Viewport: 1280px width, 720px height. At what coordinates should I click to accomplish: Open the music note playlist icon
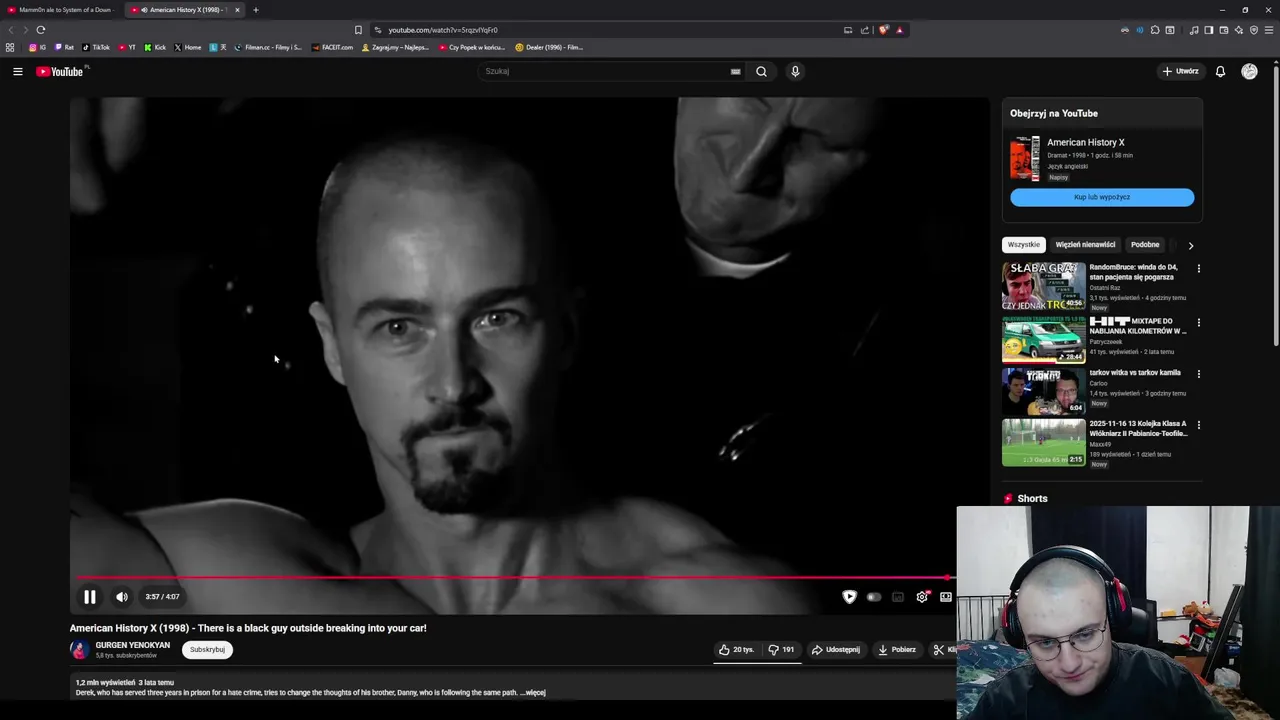click(1194, 30)
